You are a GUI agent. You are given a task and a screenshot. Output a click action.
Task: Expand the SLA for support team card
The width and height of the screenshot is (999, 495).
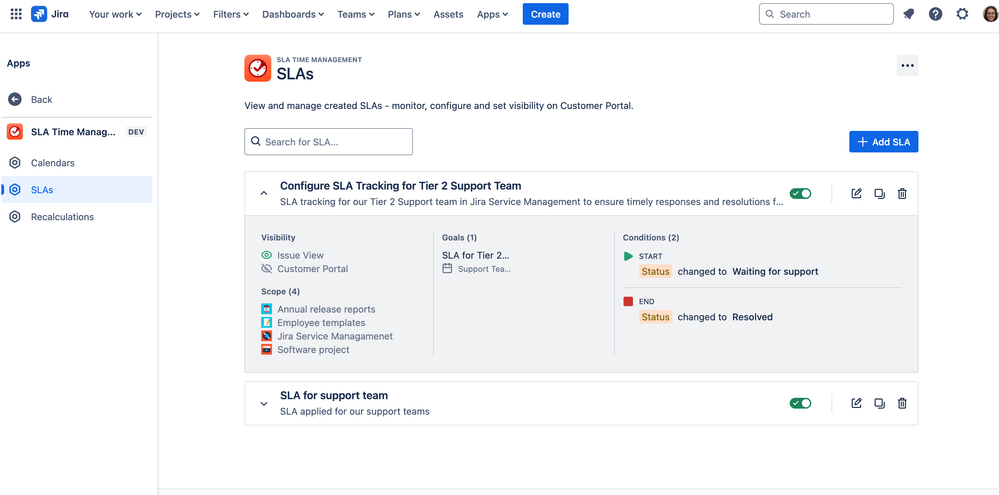264,403
